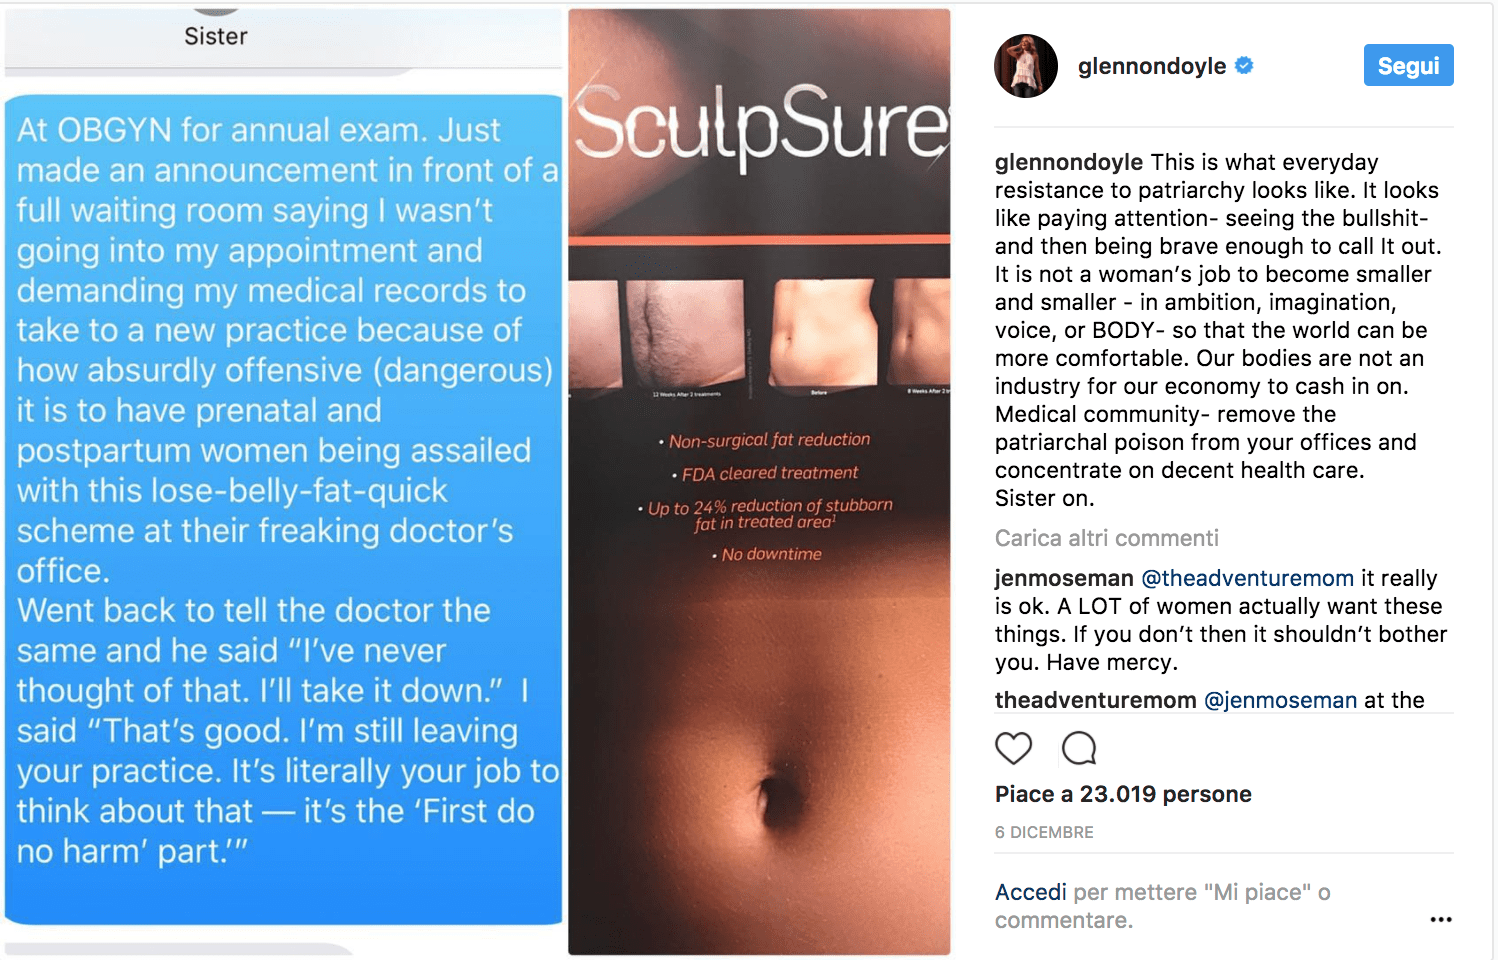Click the blue verified badge
1498x960 pixels.
pyautogui.click(x=1244, y=66)
